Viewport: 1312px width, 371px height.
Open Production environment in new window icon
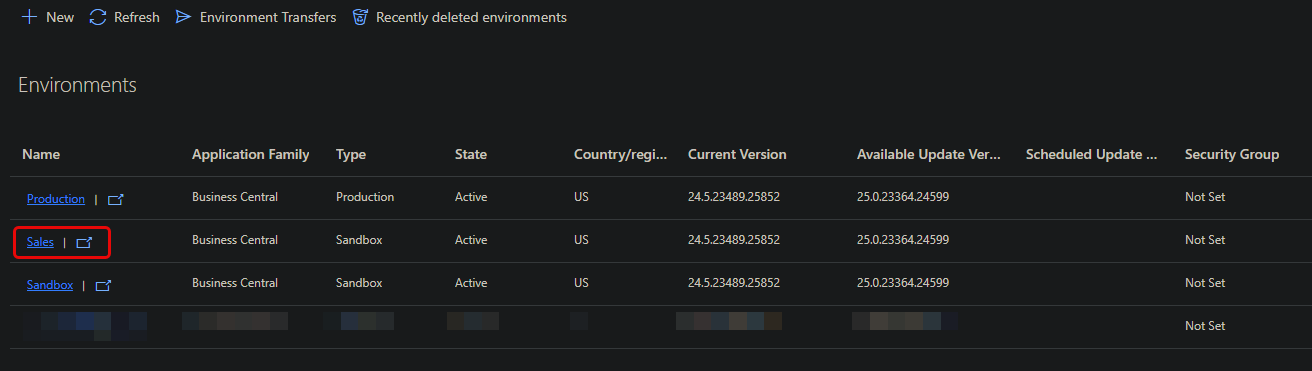click(116, 199)
